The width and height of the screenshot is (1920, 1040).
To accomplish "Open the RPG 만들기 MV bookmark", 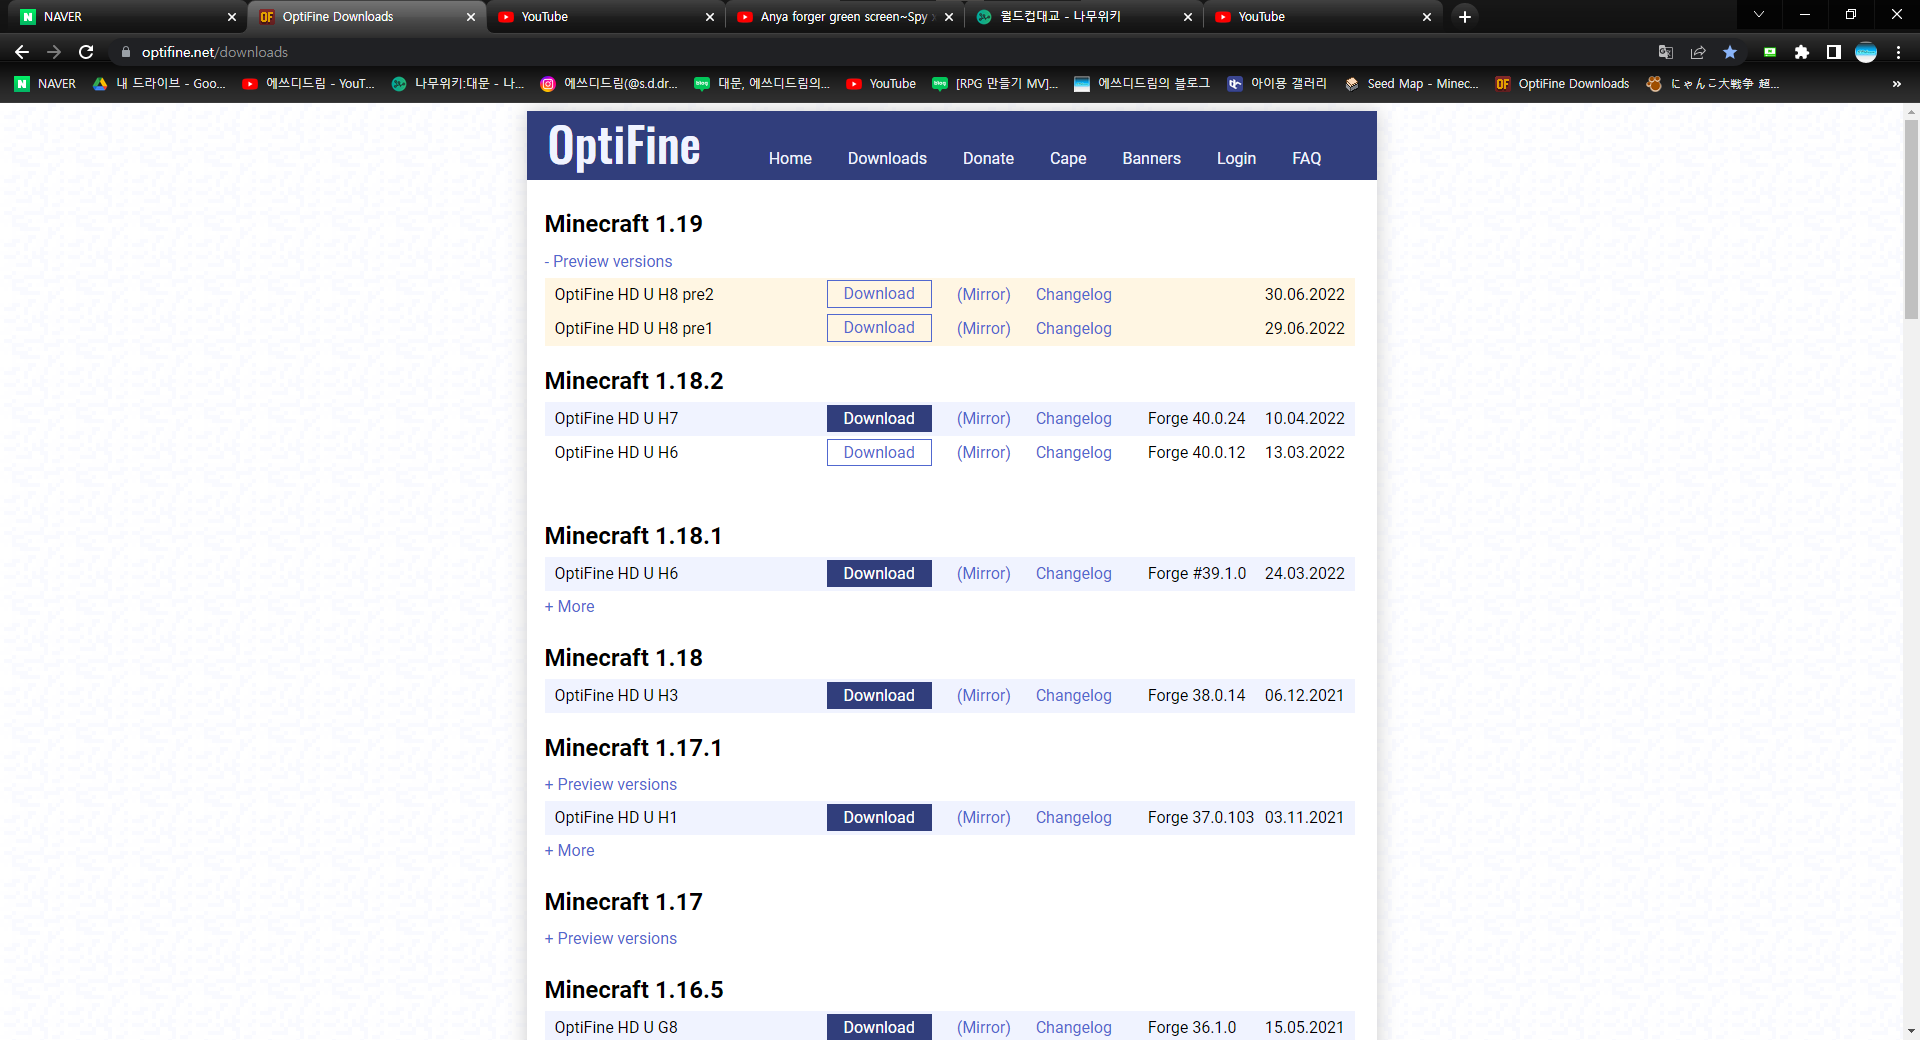I will 995,84.
